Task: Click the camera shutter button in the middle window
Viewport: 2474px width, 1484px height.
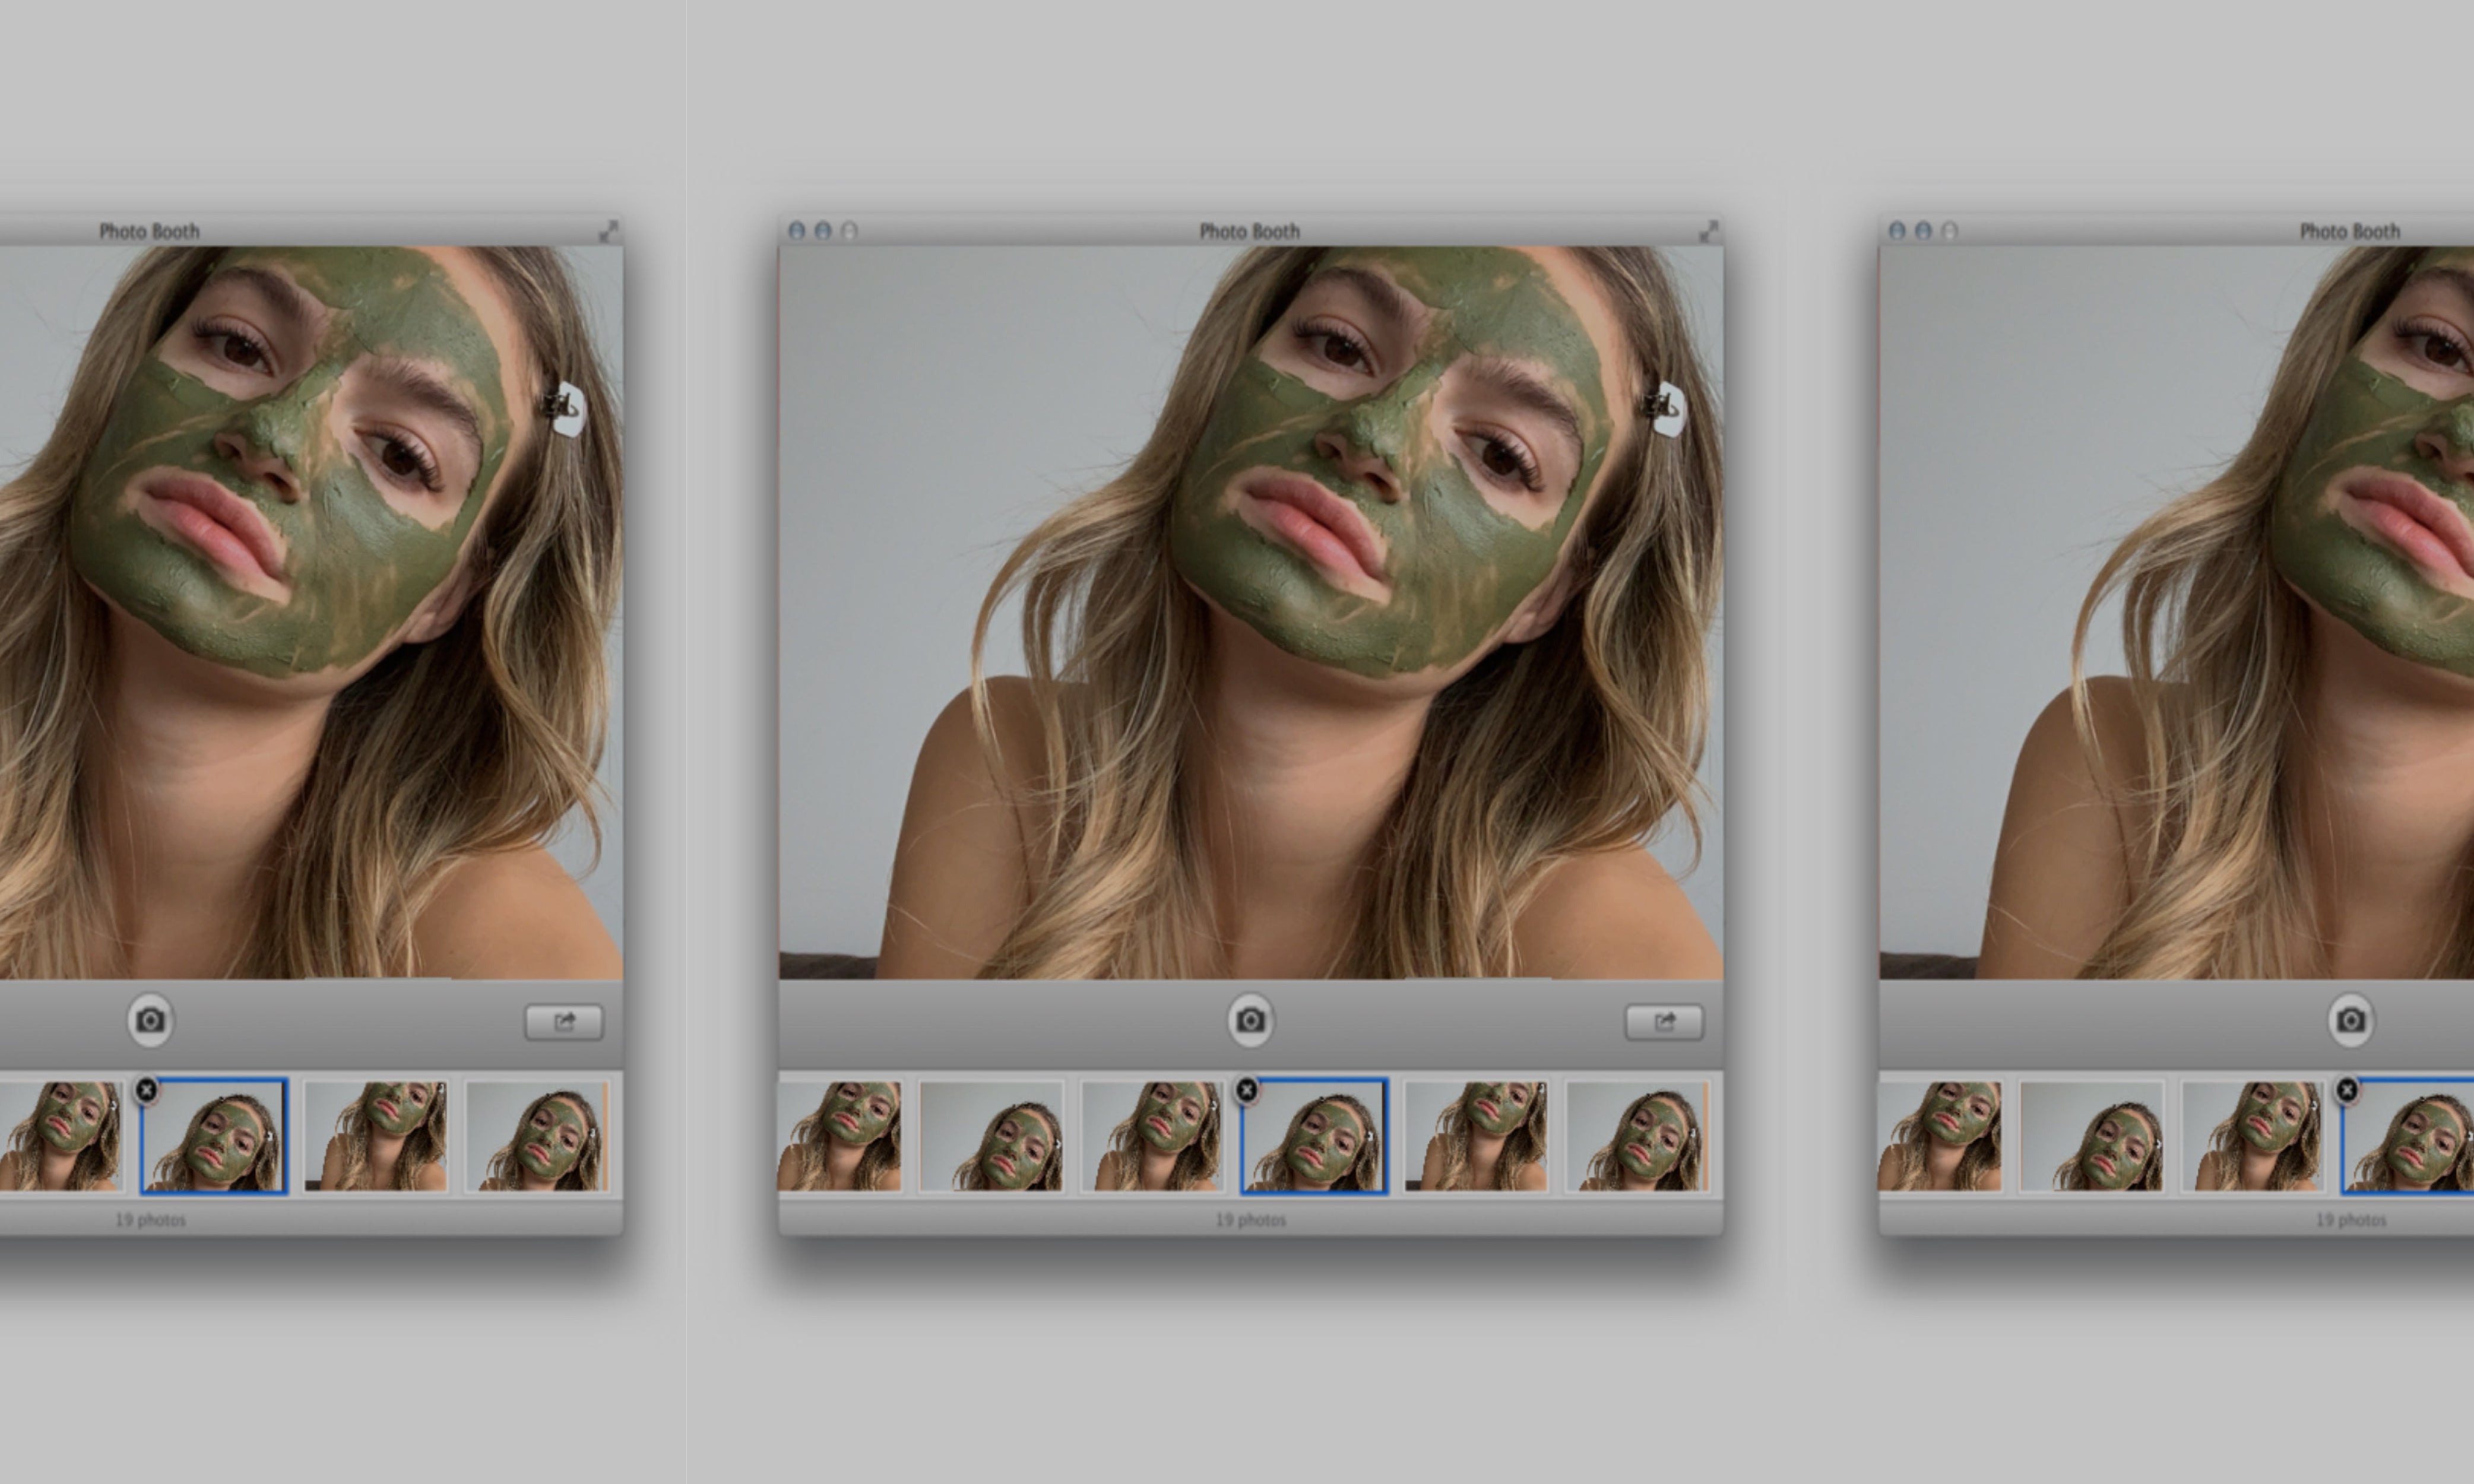Action: tap(1250, 1020)
